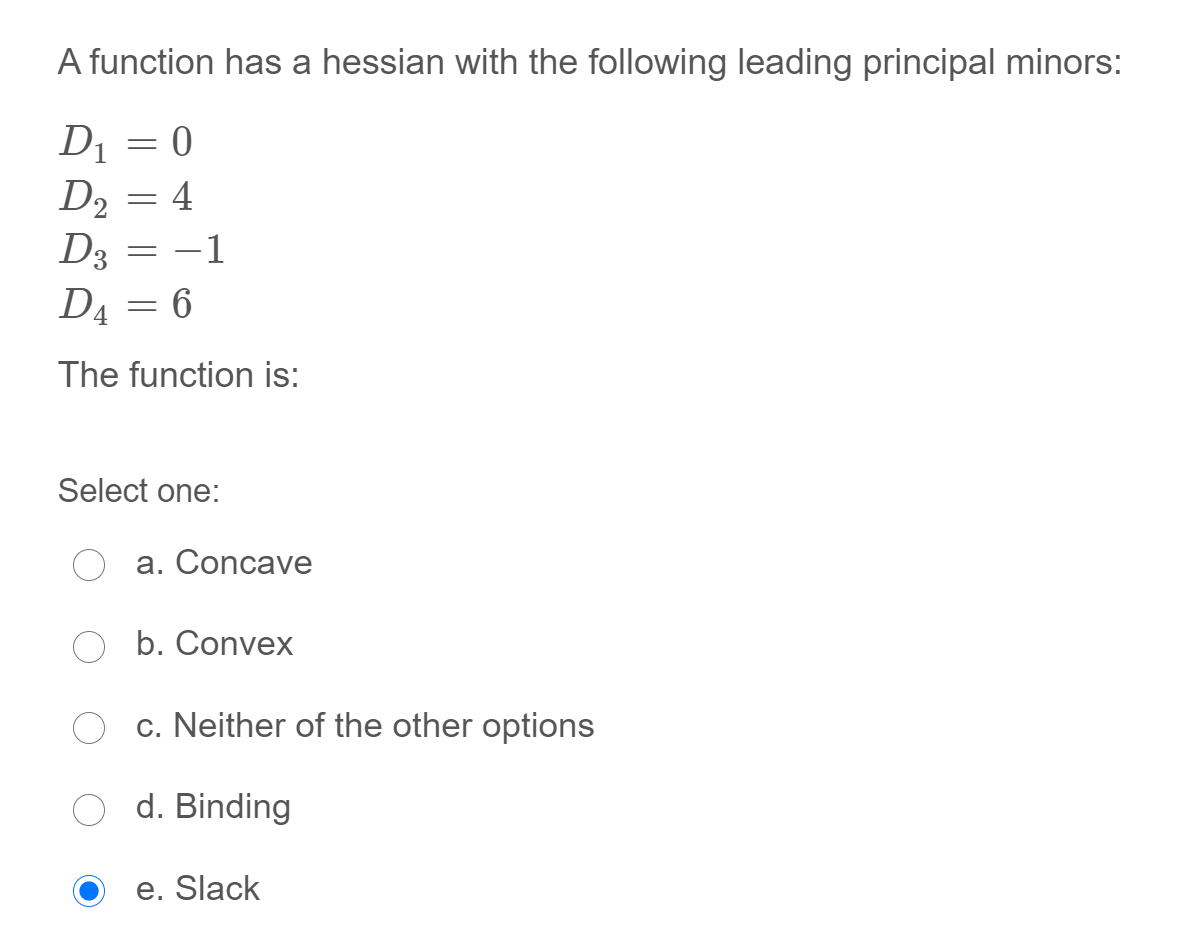Click the phrase "The function is:"
1188x946 pixels.
[176, 375]
